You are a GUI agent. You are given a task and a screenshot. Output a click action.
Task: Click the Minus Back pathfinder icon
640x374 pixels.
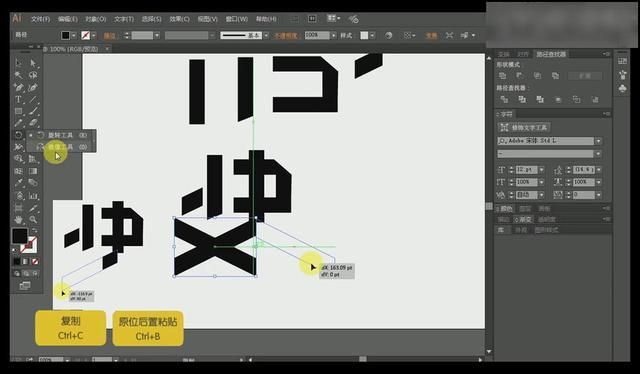[x=595, y=99]
